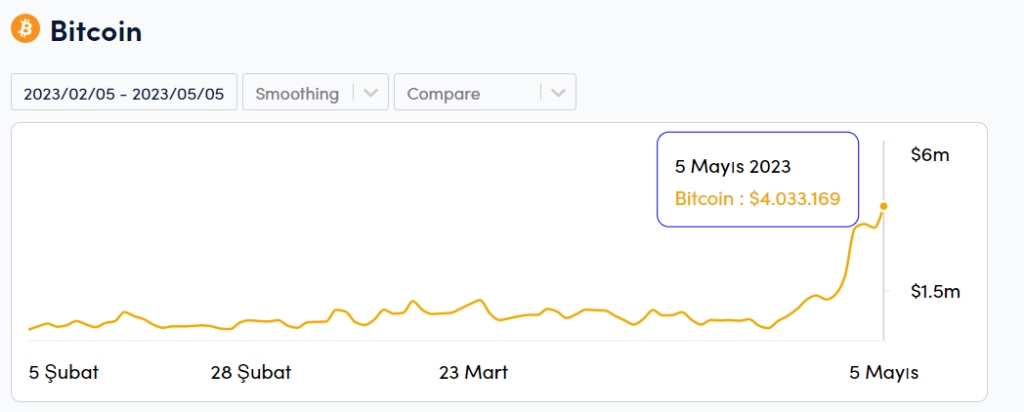
Task: Click the 5 Mayıs axis label
Action: click(x=884, y=373)
